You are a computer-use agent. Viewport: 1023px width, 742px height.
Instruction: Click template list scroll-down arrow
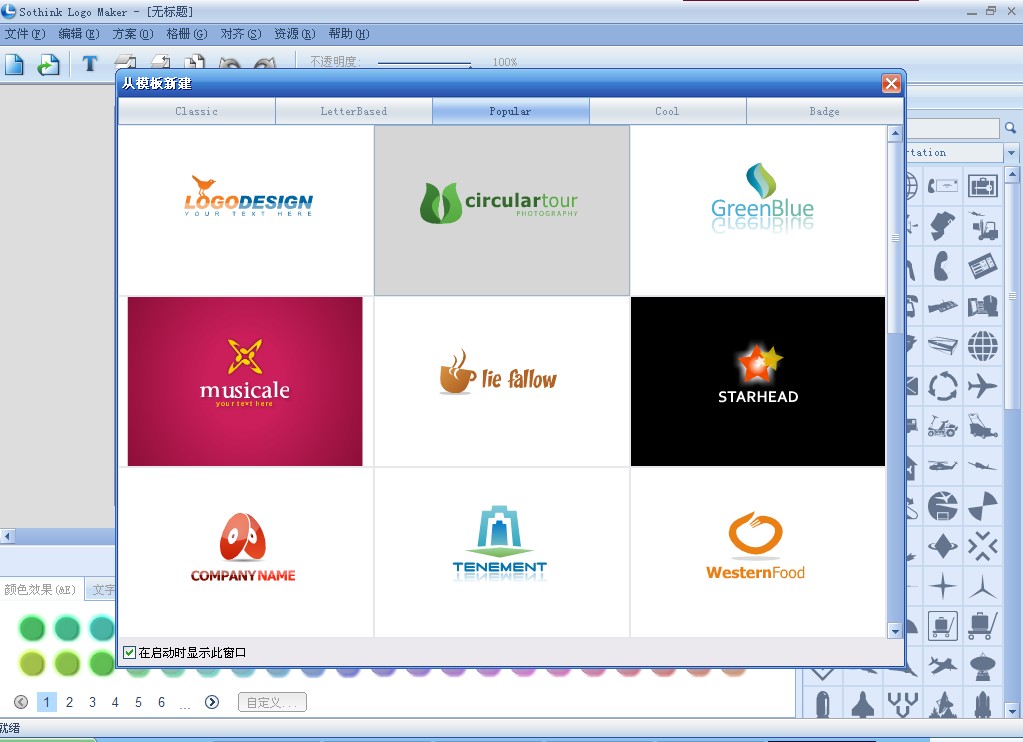point(895,631)
